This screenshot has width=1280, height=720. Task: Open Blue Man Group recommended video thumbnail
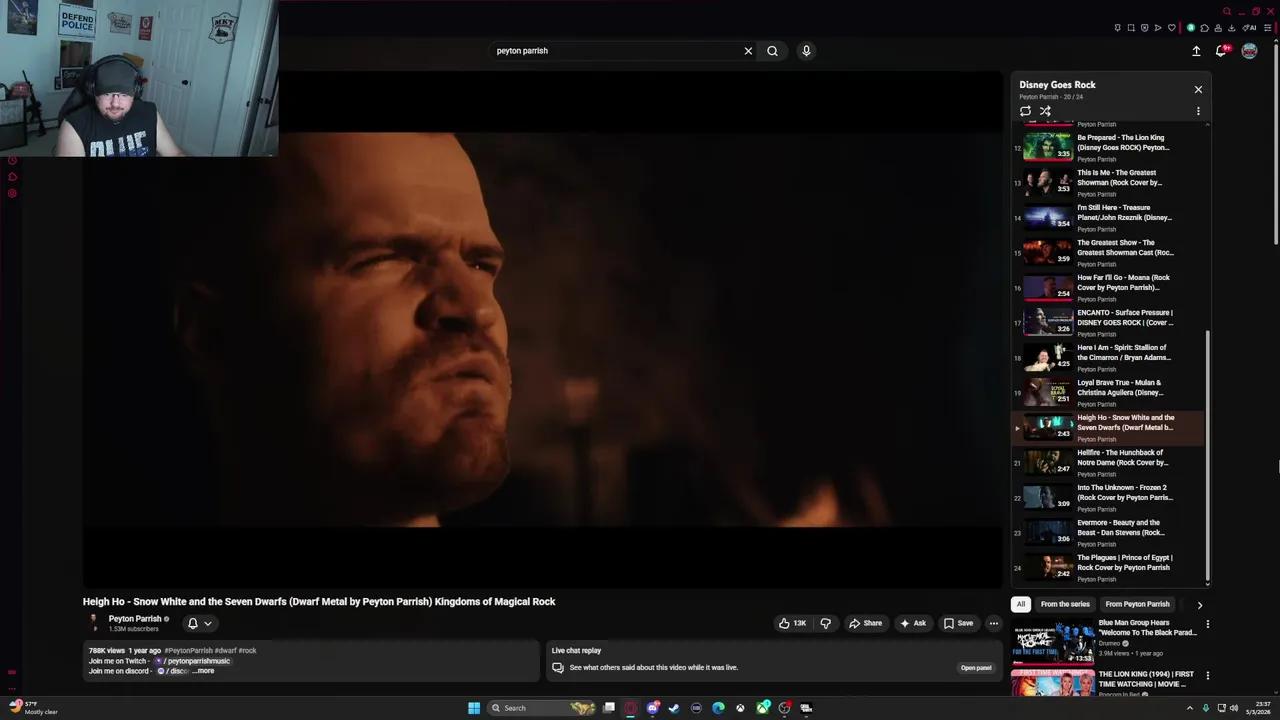(1052, 642)
